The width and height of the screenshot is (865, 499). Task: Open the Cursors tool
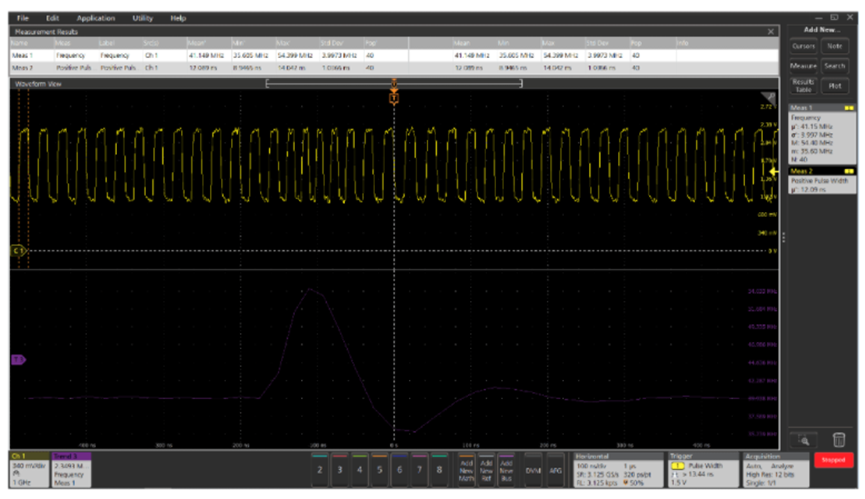(803, 46)
